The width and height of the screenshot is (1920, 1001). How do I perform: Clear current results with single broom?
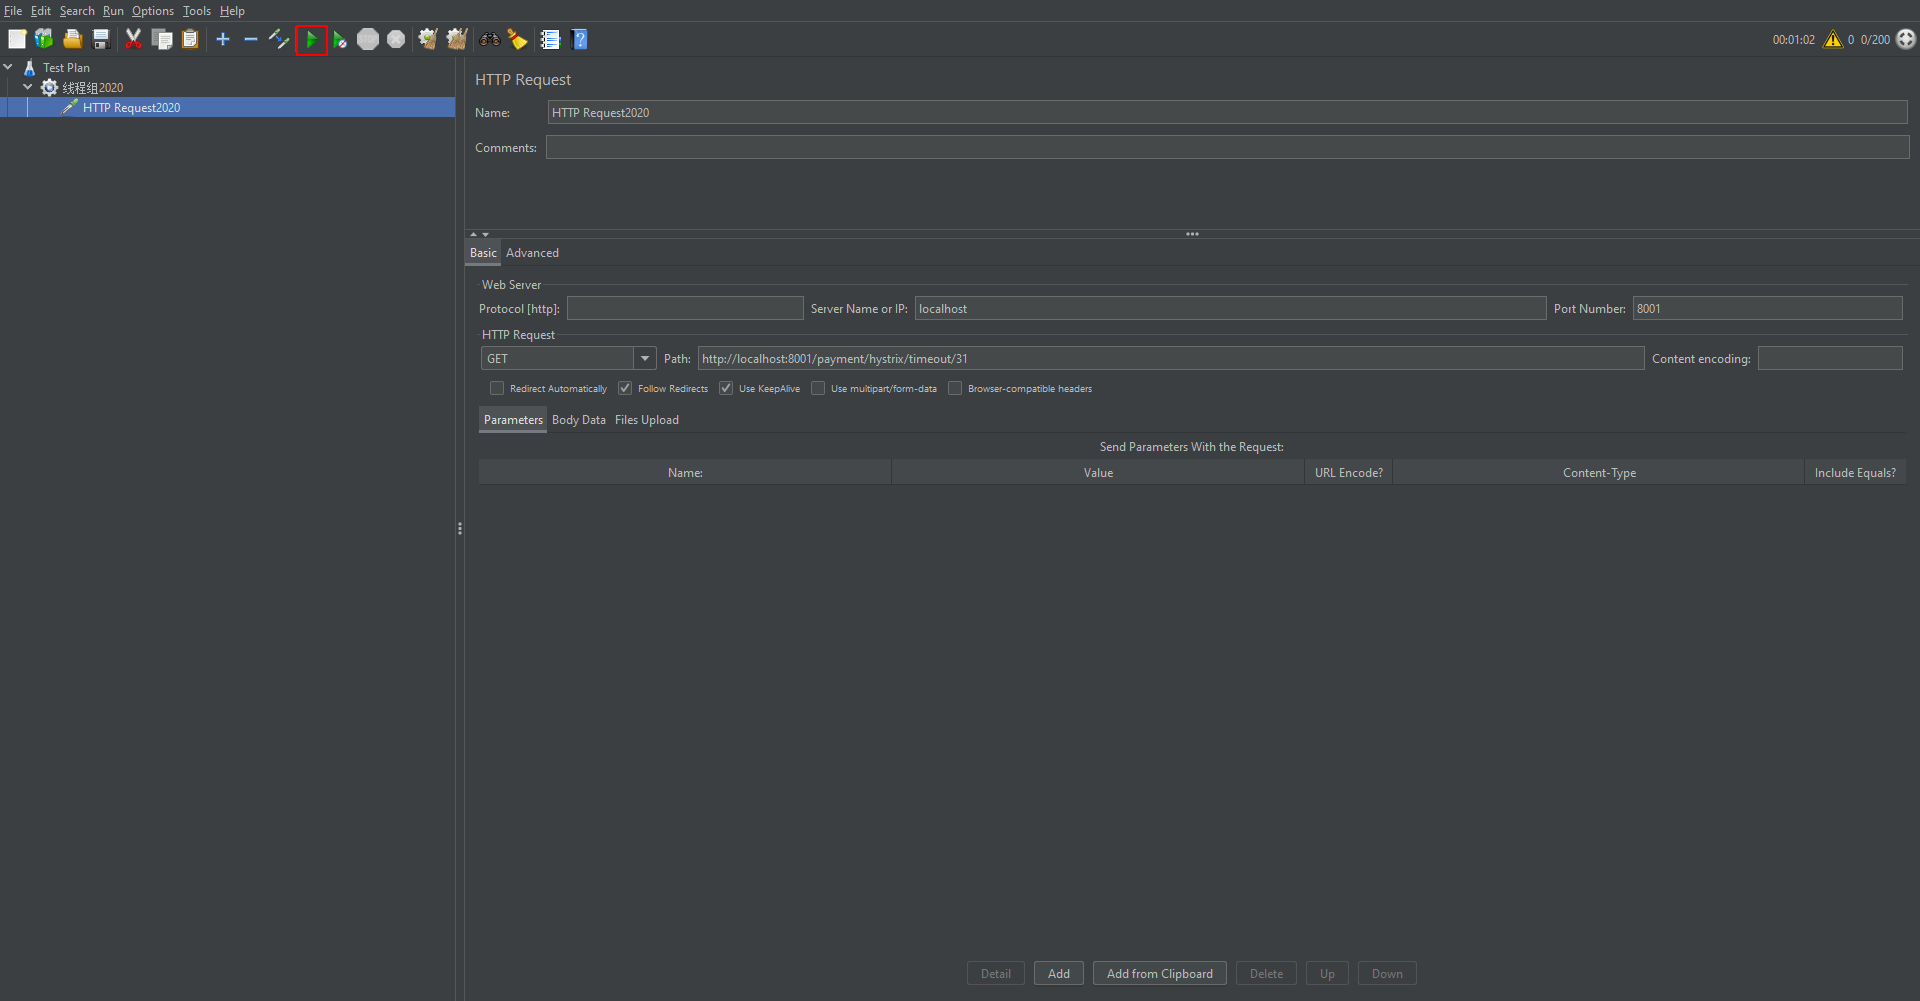coord(428,39)
